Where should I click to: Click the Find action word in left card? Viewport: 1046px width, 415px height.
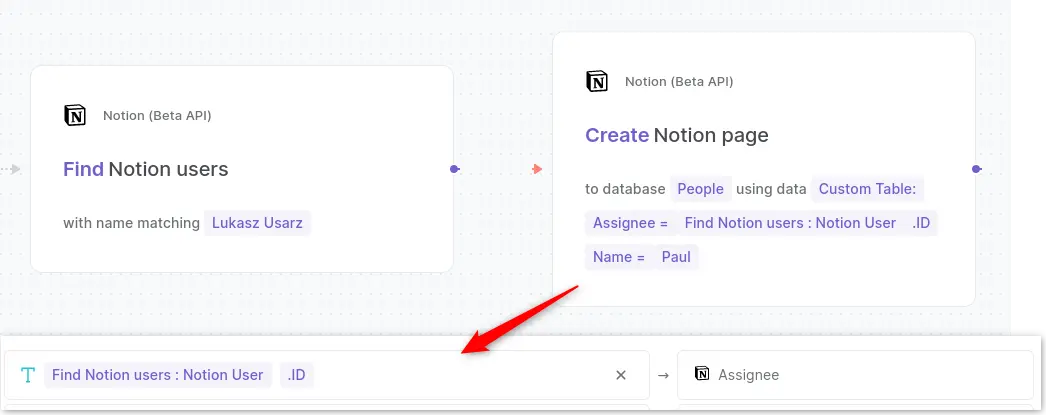83,169
